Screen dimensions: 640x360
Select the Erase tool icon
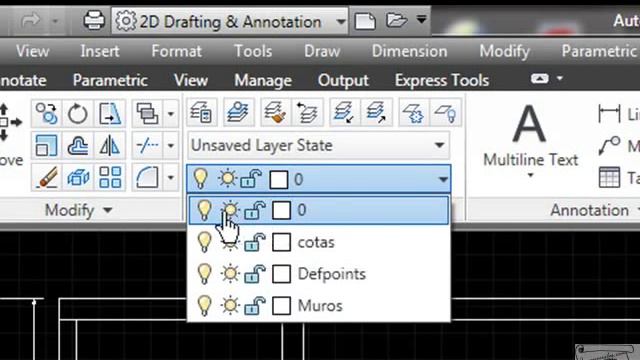coord(46,177)
